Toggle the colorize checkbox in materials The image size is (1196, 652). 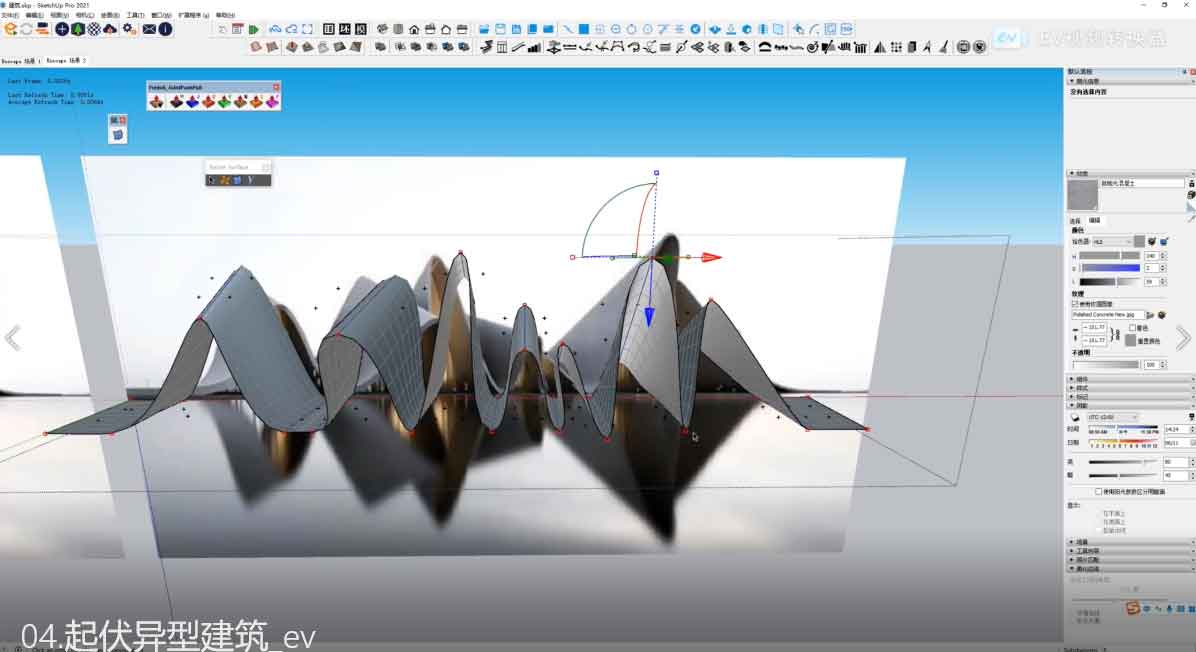tap(1132, 327)
